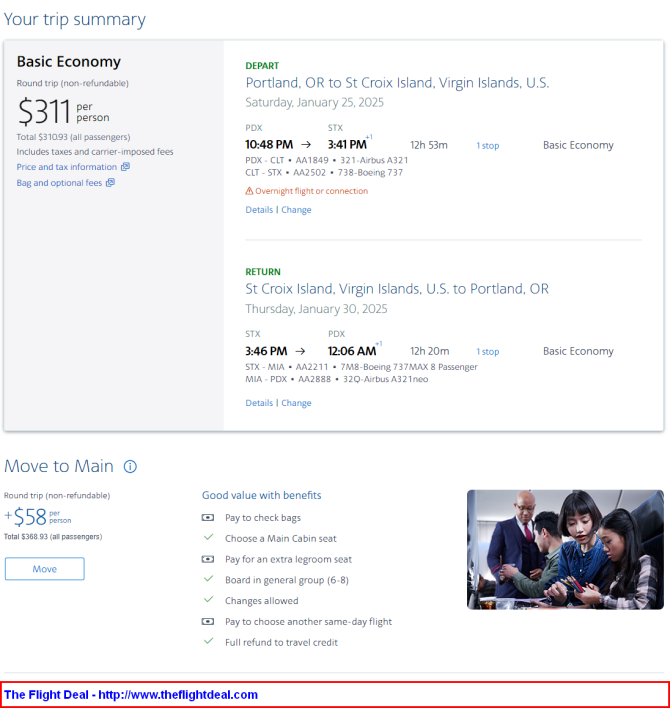Click the info icon beside Move to Main
Viewport: 670px width, 708px height.
130,466
